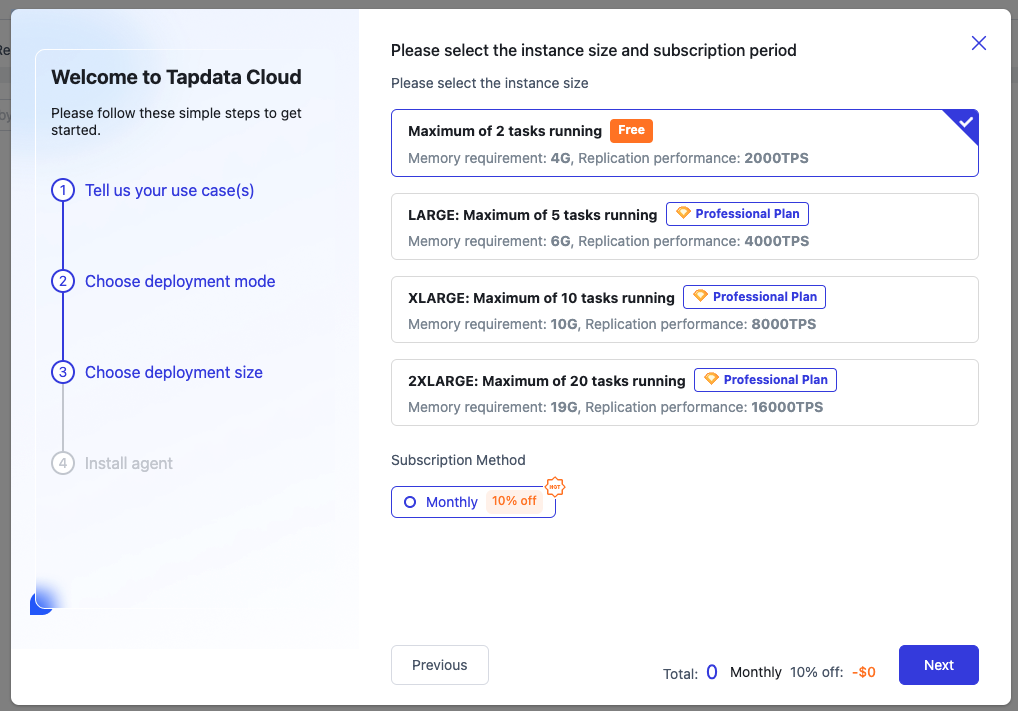Choose the XLARGE 10 tasks instance
This screenshot has height=711, width=1018.
[684, 309]
